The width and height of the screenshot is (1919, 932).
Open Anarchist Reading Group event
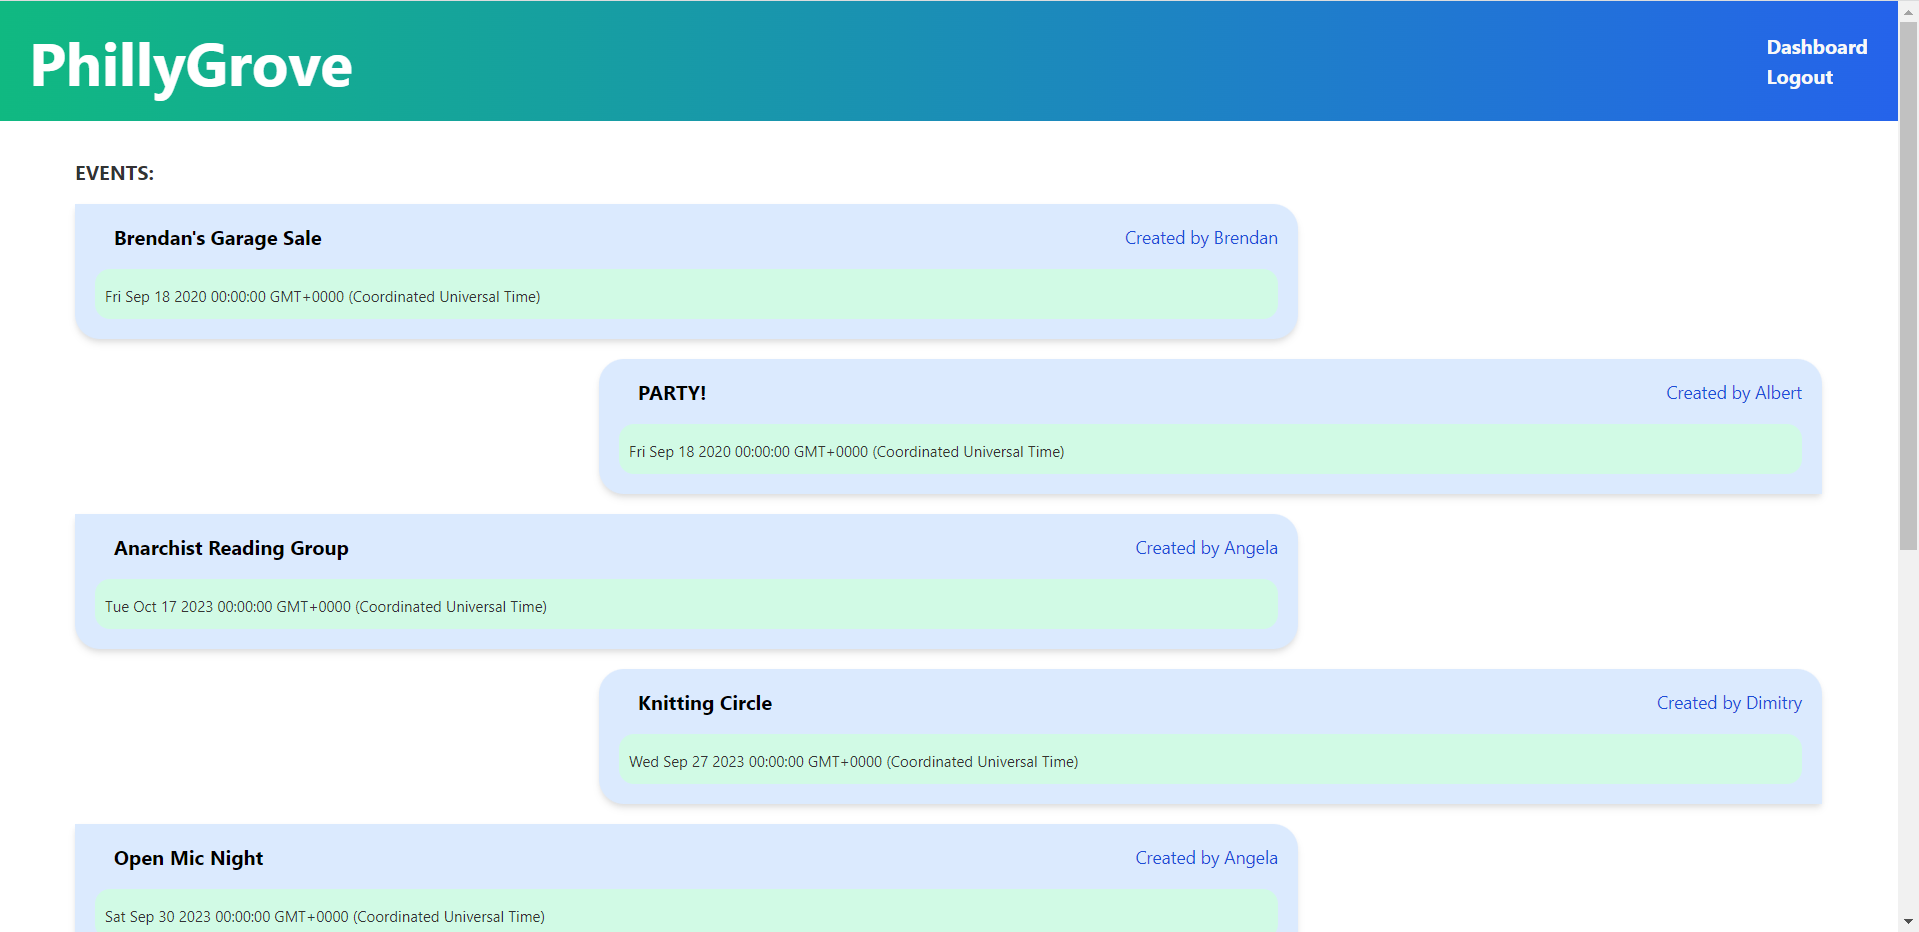click(231, 548)
